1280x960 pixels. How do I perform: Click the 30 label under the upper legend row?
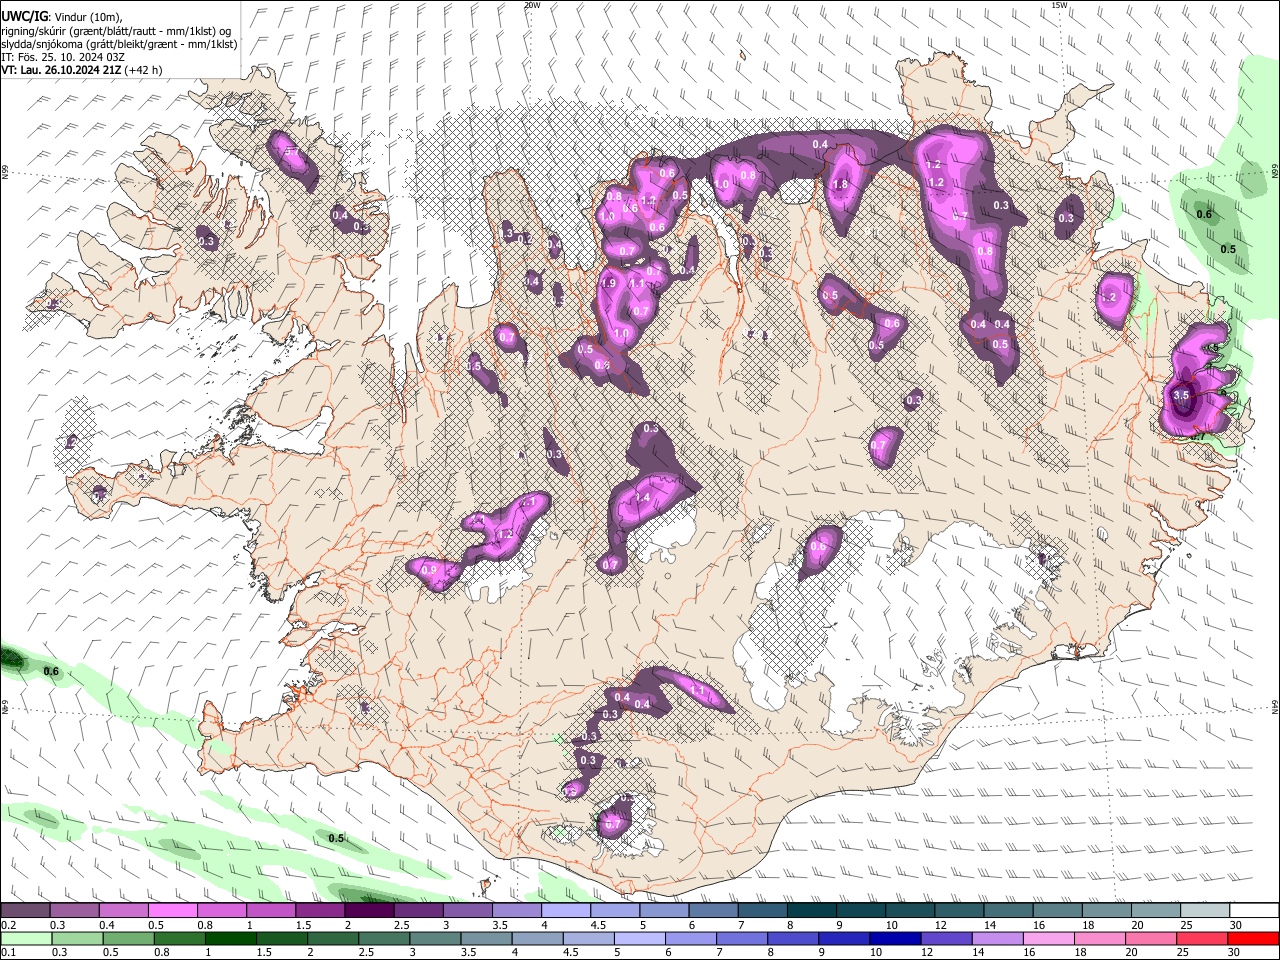(x=1236, y=925)
